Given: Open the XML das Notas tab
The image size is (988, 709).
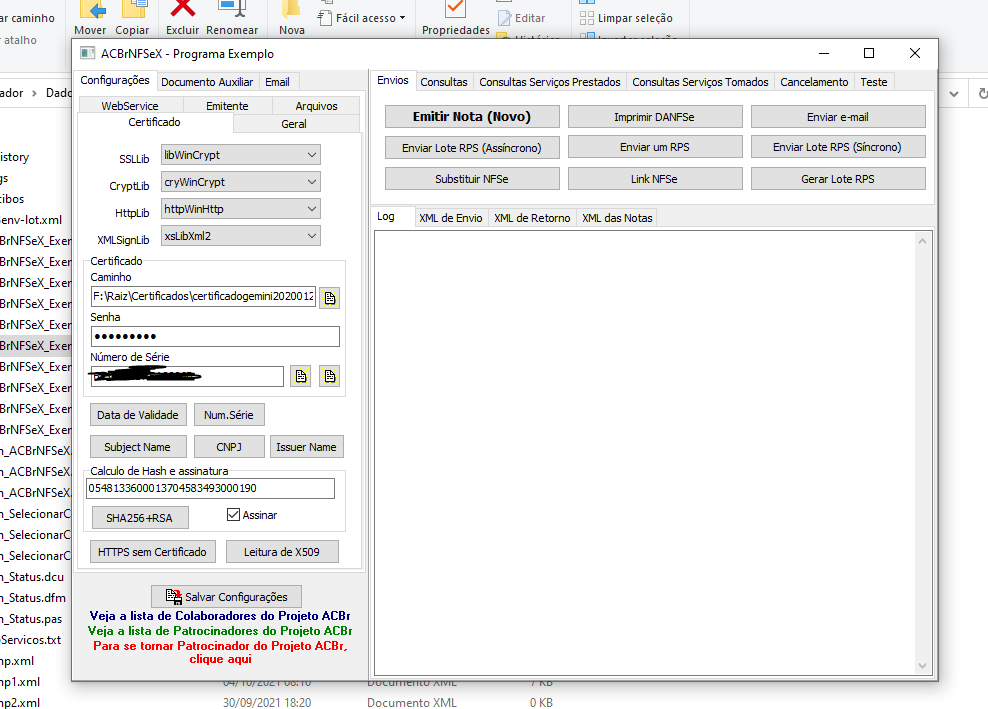Looking at the screenshot, I should pos(617,218).
